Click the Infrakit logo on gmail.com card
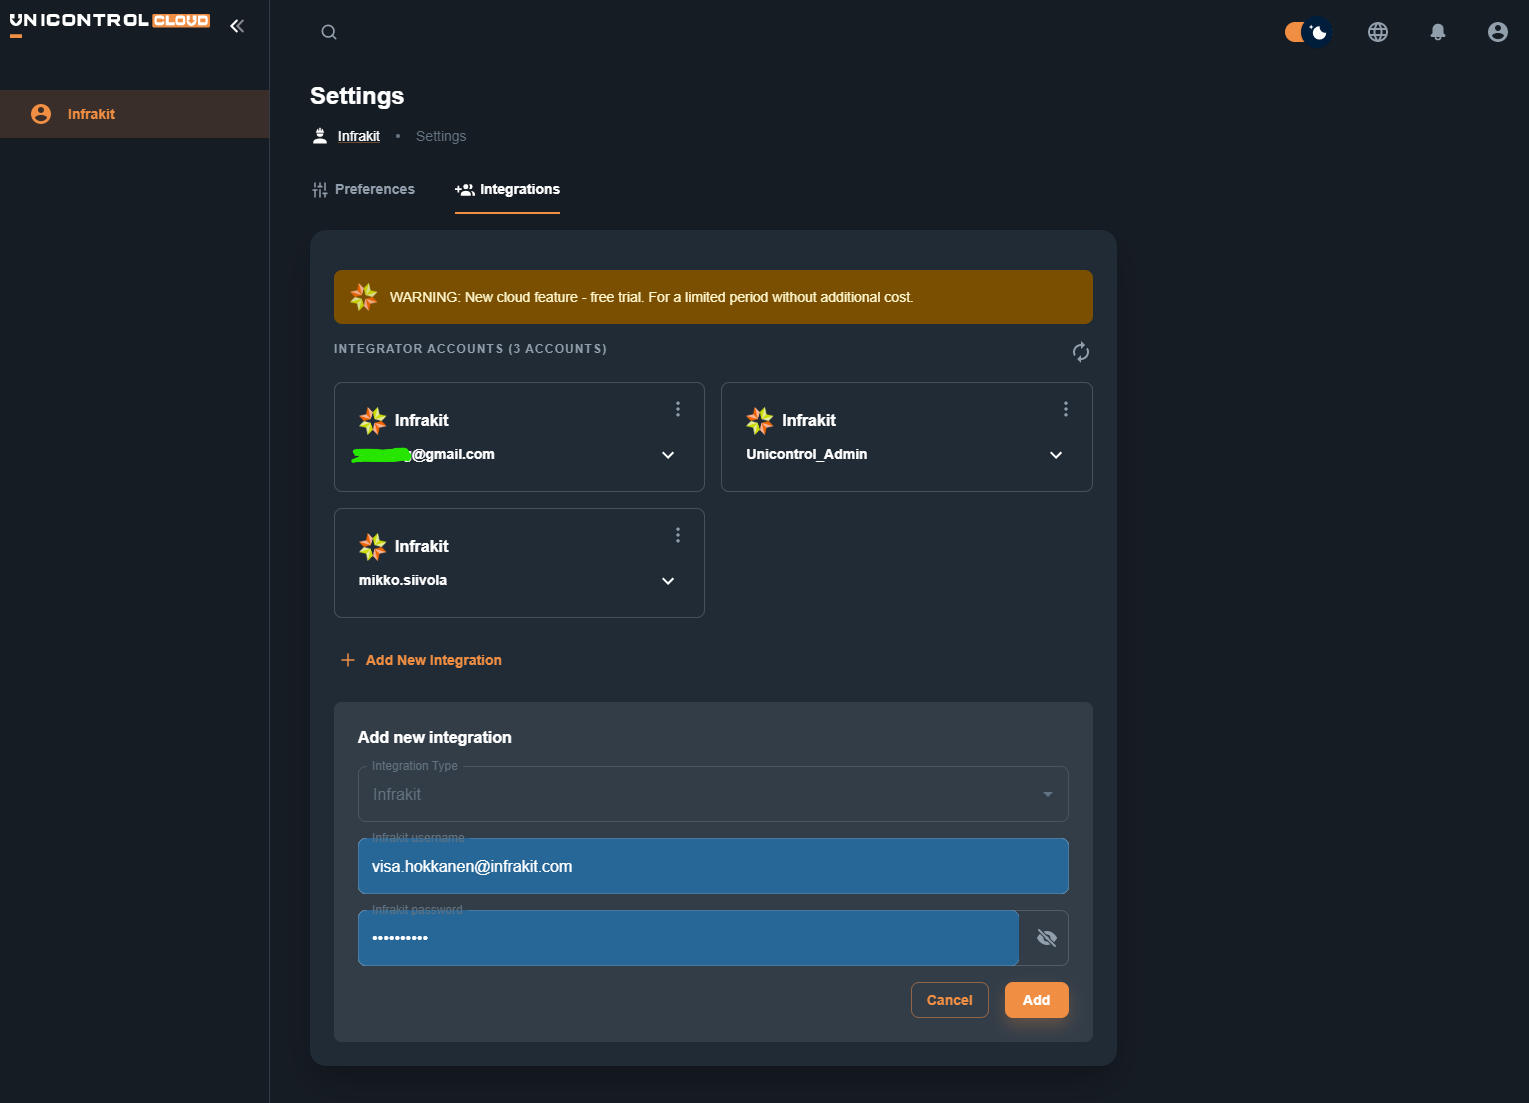 pos(373,421)
